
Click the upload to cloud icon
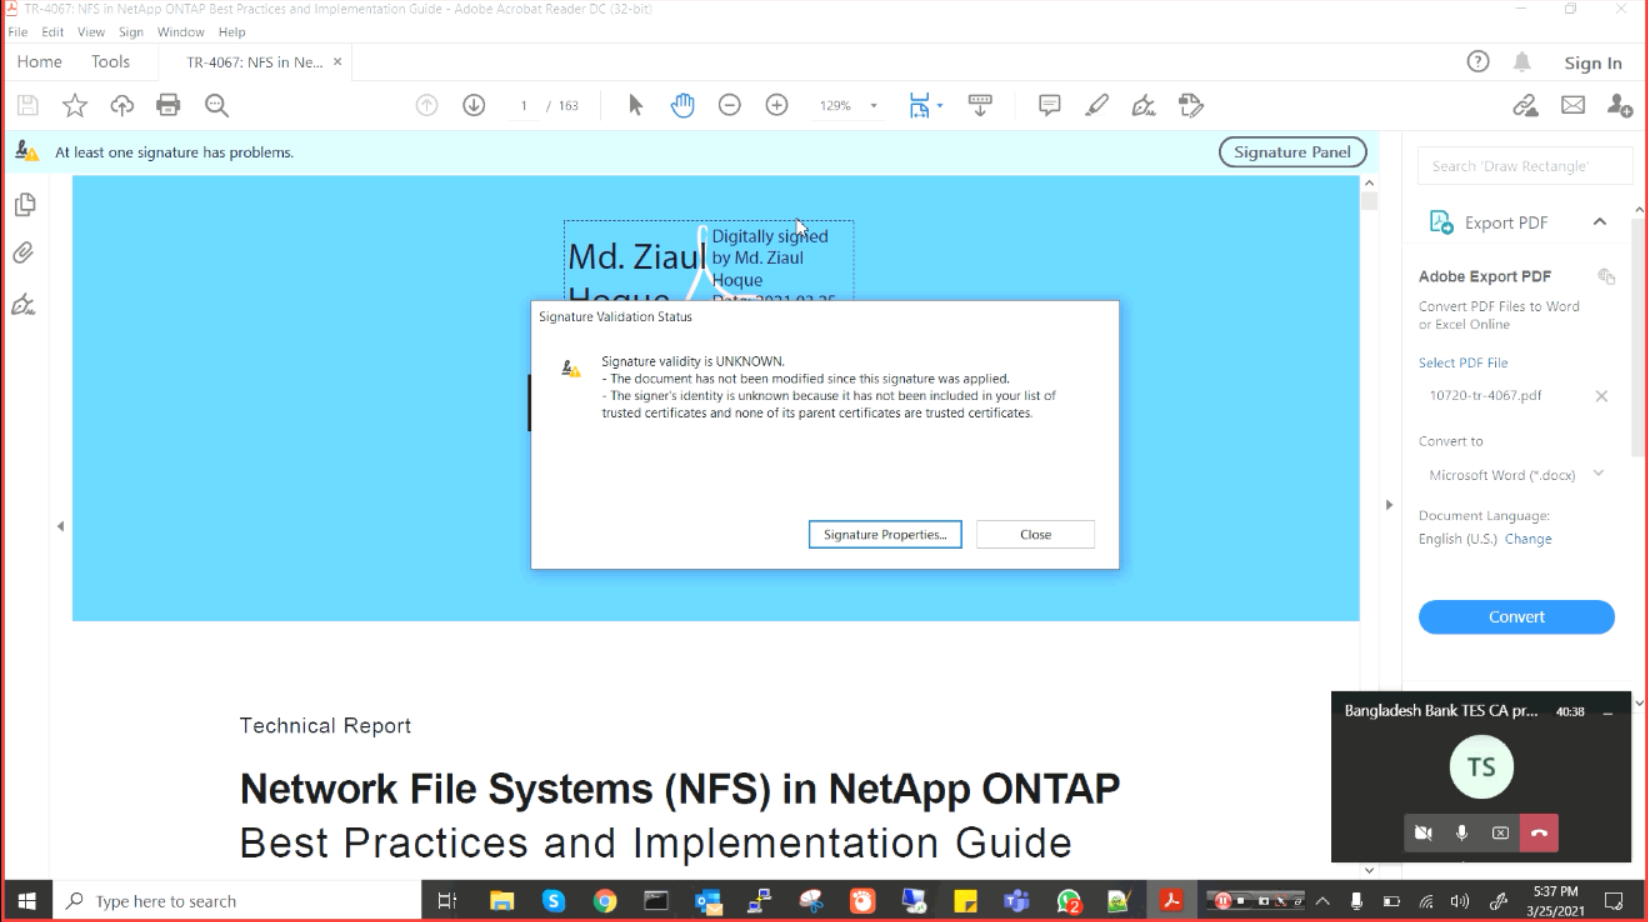(122, 105)
